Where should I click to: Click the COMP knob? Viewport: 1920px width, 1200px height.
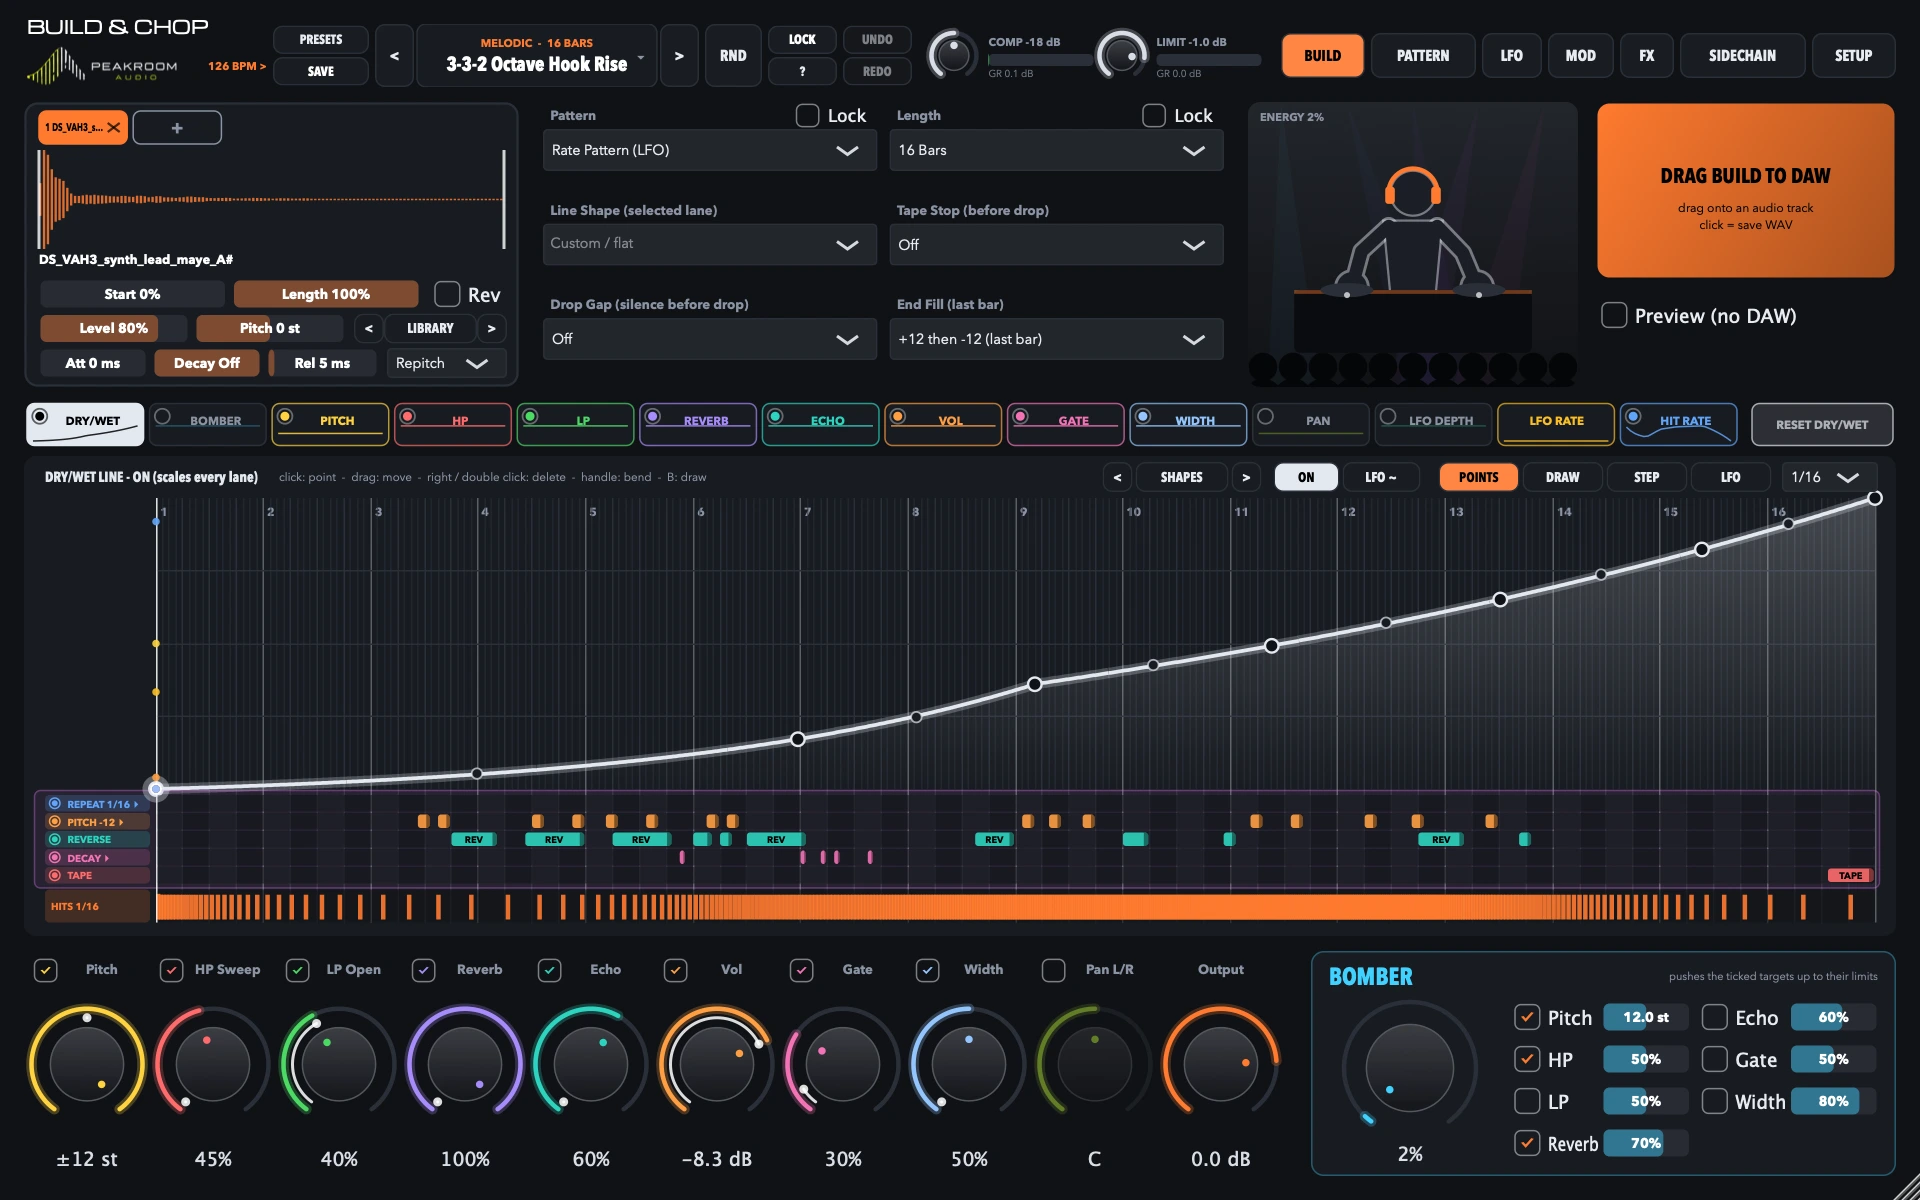coord(952,55)
